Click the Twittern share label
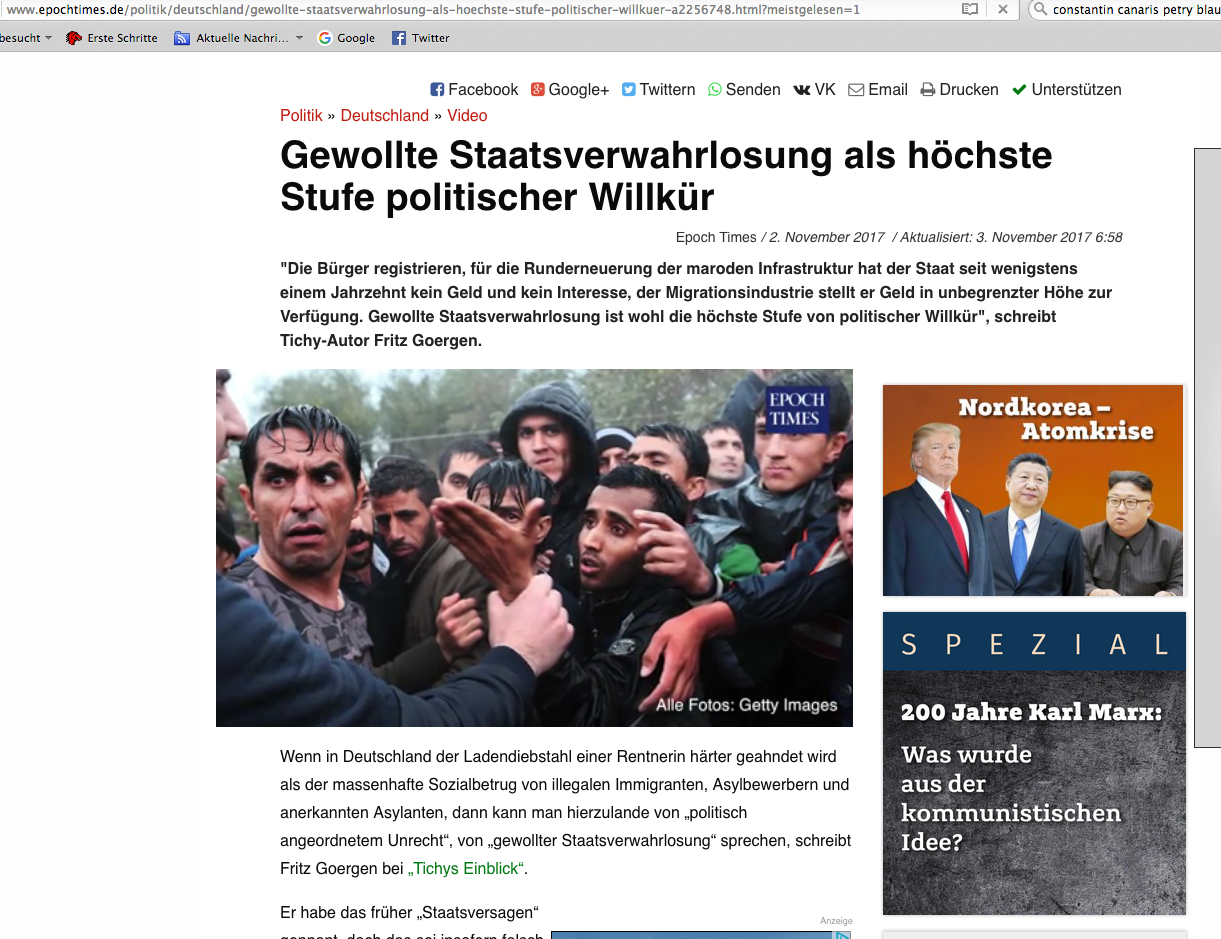The image size is (1221, 939). pyautogui.click(x=667, y=90)
